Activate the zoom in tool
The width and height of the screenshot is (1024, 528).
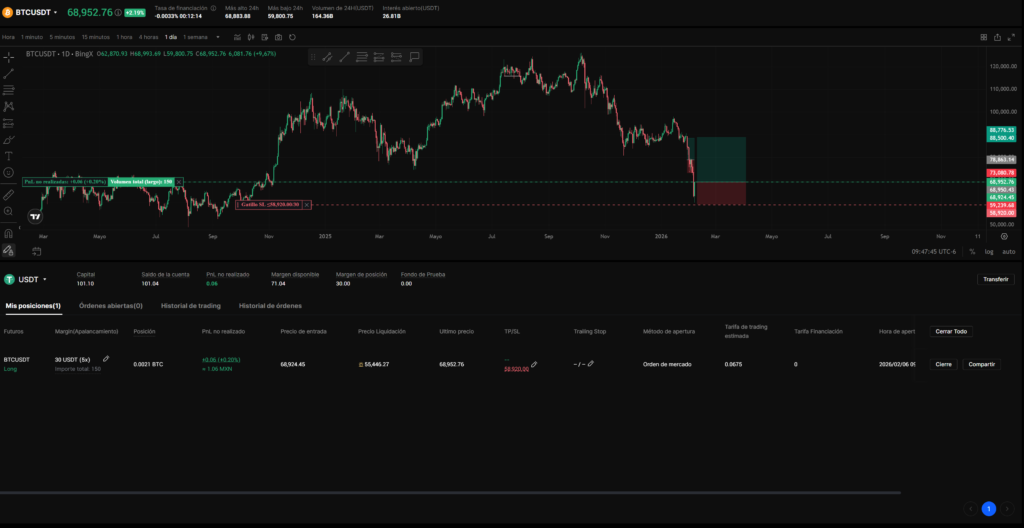coord(9,212)
